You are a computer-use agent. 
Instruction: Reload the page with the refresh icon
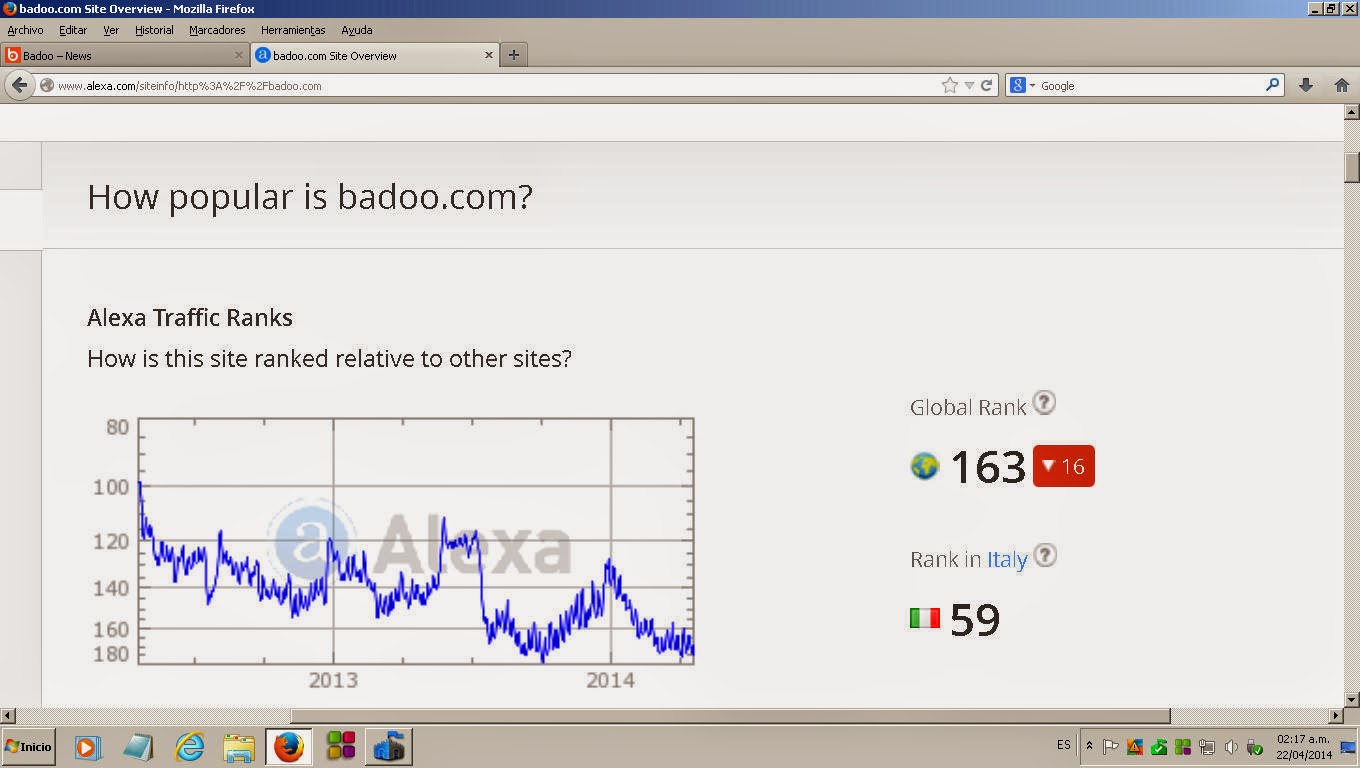986,85
